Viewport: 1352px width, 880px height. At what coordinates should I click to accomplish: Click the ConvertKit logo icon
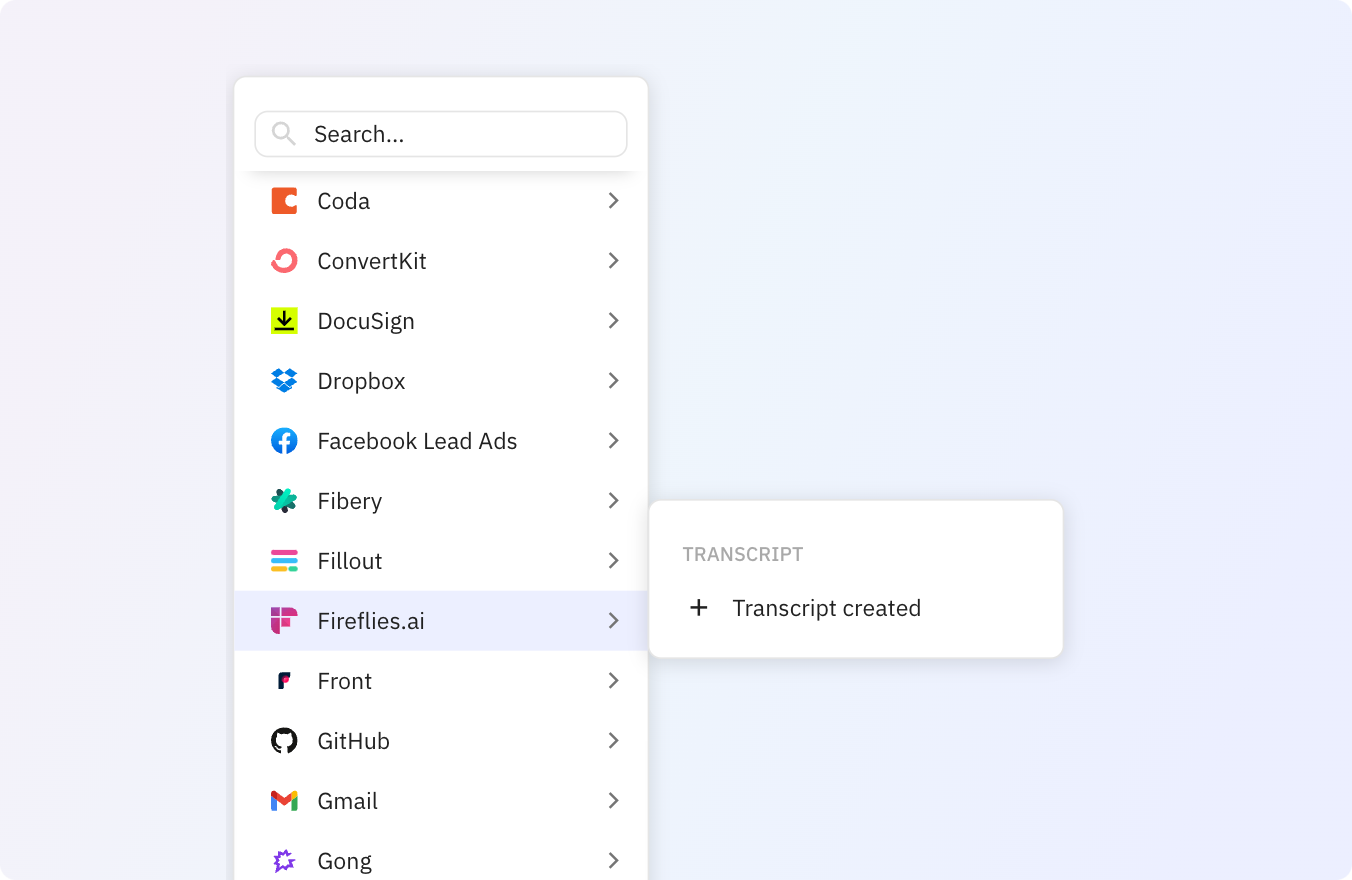pyautogui.click(x=284, y=261)
